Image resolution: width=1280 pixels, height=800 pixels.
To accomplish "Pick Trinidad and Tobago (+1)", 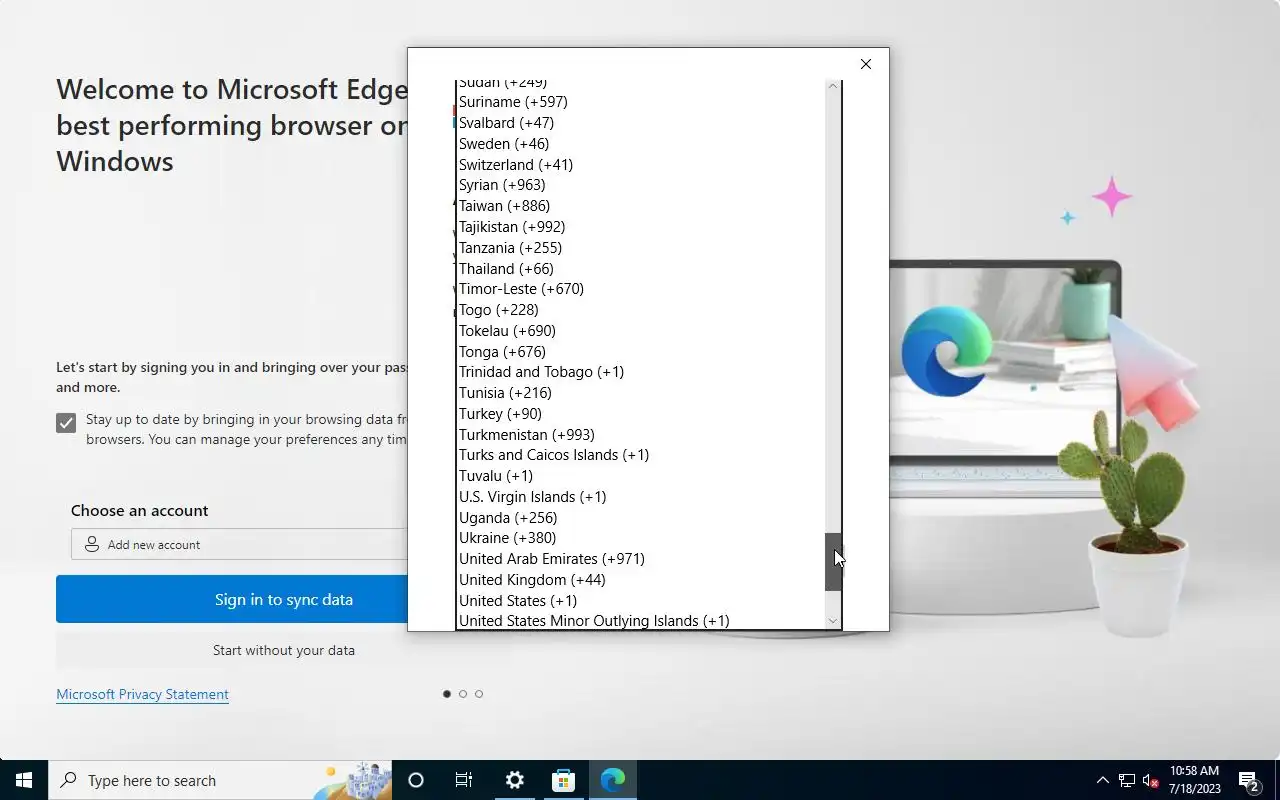I will (x=640, y=372).
